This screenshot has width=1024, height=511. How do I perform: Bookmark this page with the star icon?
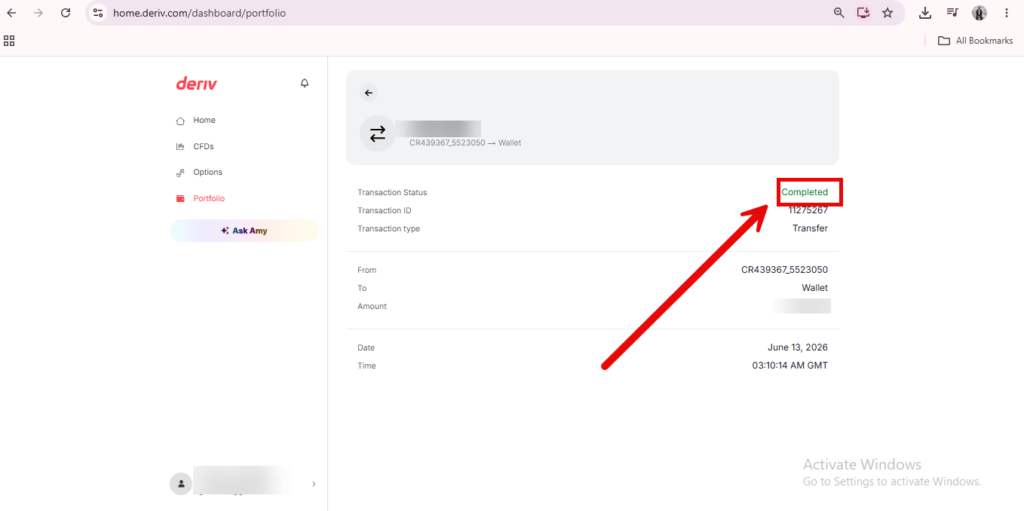point(888,12)
